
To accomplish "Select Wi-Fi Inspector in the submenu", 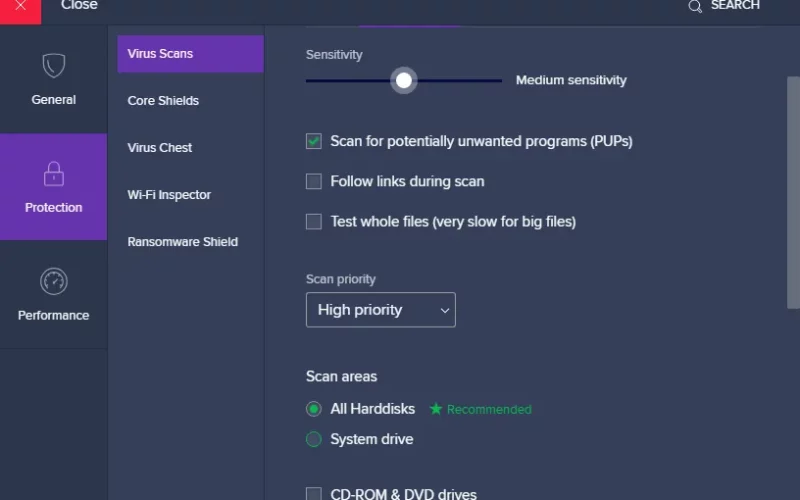I will 169,194.
